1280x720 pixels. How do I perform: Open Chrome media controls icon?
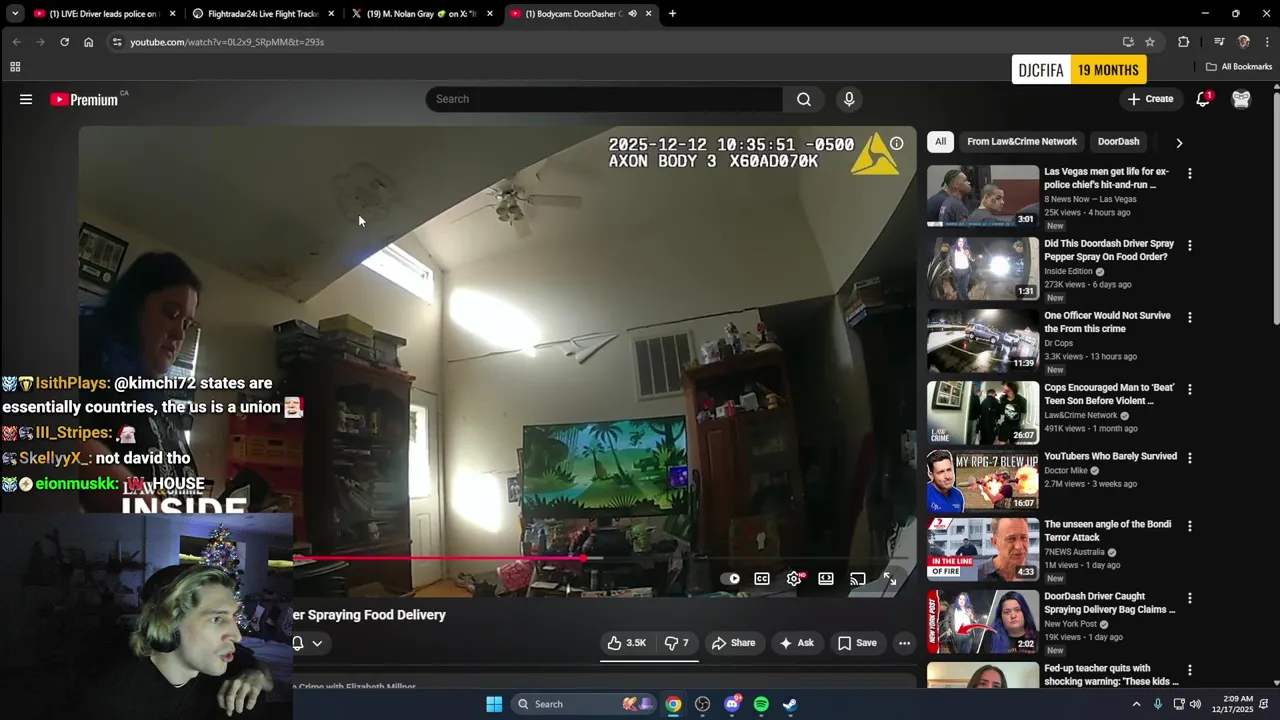point(1219,42)
